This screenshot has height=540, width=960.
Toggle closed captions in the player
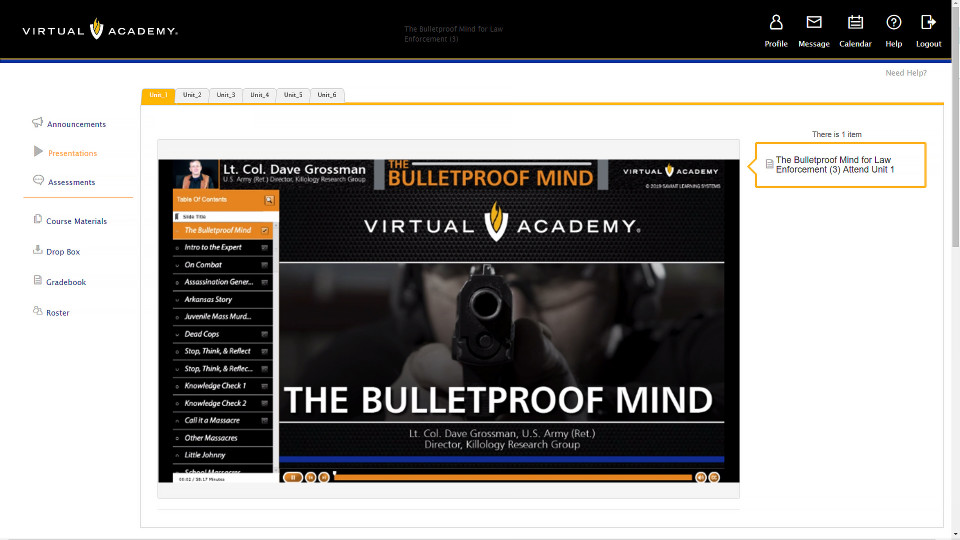point(714,477)
